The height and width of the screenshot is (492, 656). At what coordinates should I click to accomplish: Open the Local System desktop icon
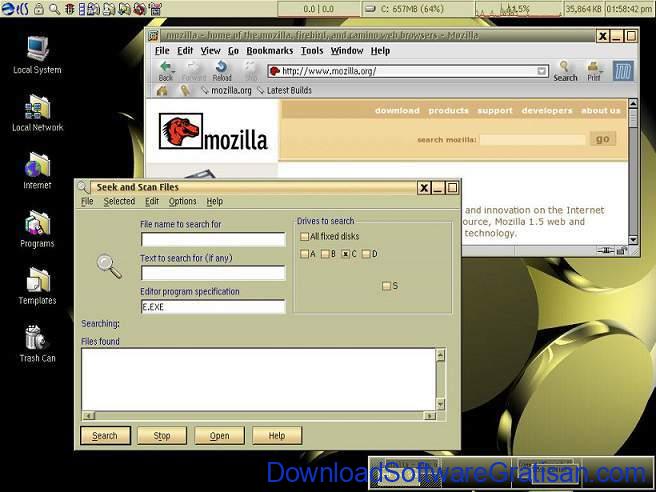[37, 55]
